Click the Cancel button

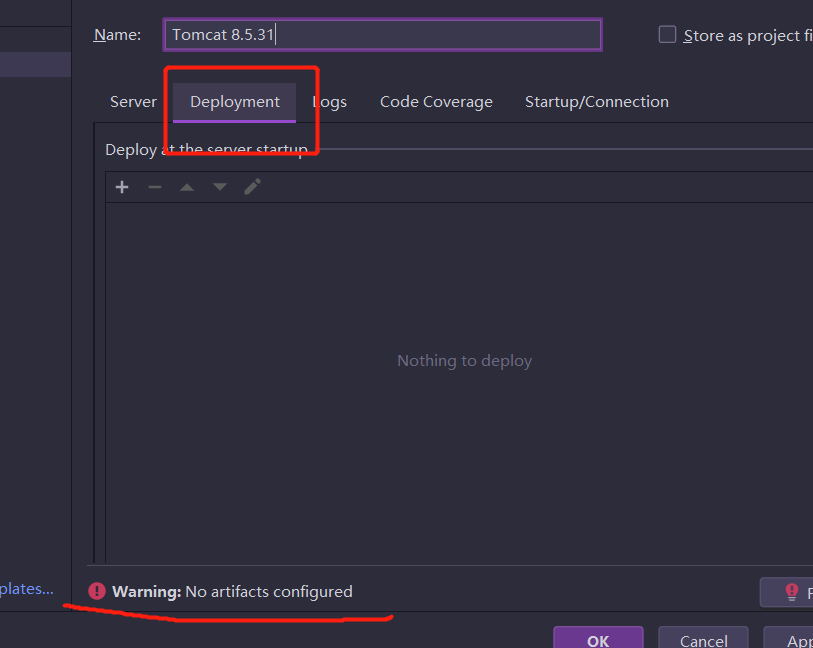click(x=703, y=639)
